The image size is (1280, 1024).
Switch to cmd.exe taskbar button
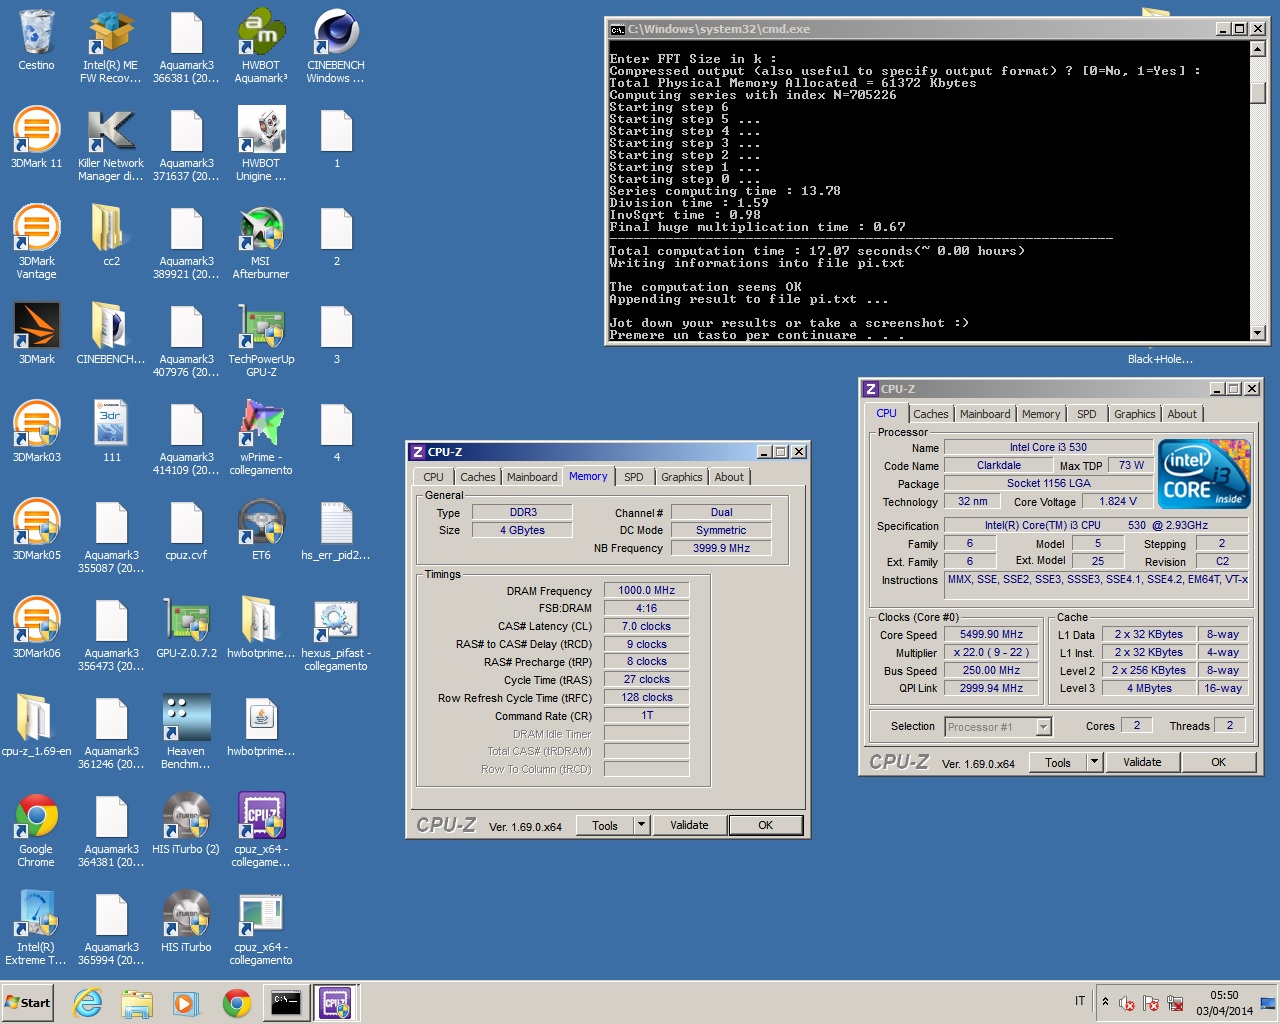[285, 1003]
